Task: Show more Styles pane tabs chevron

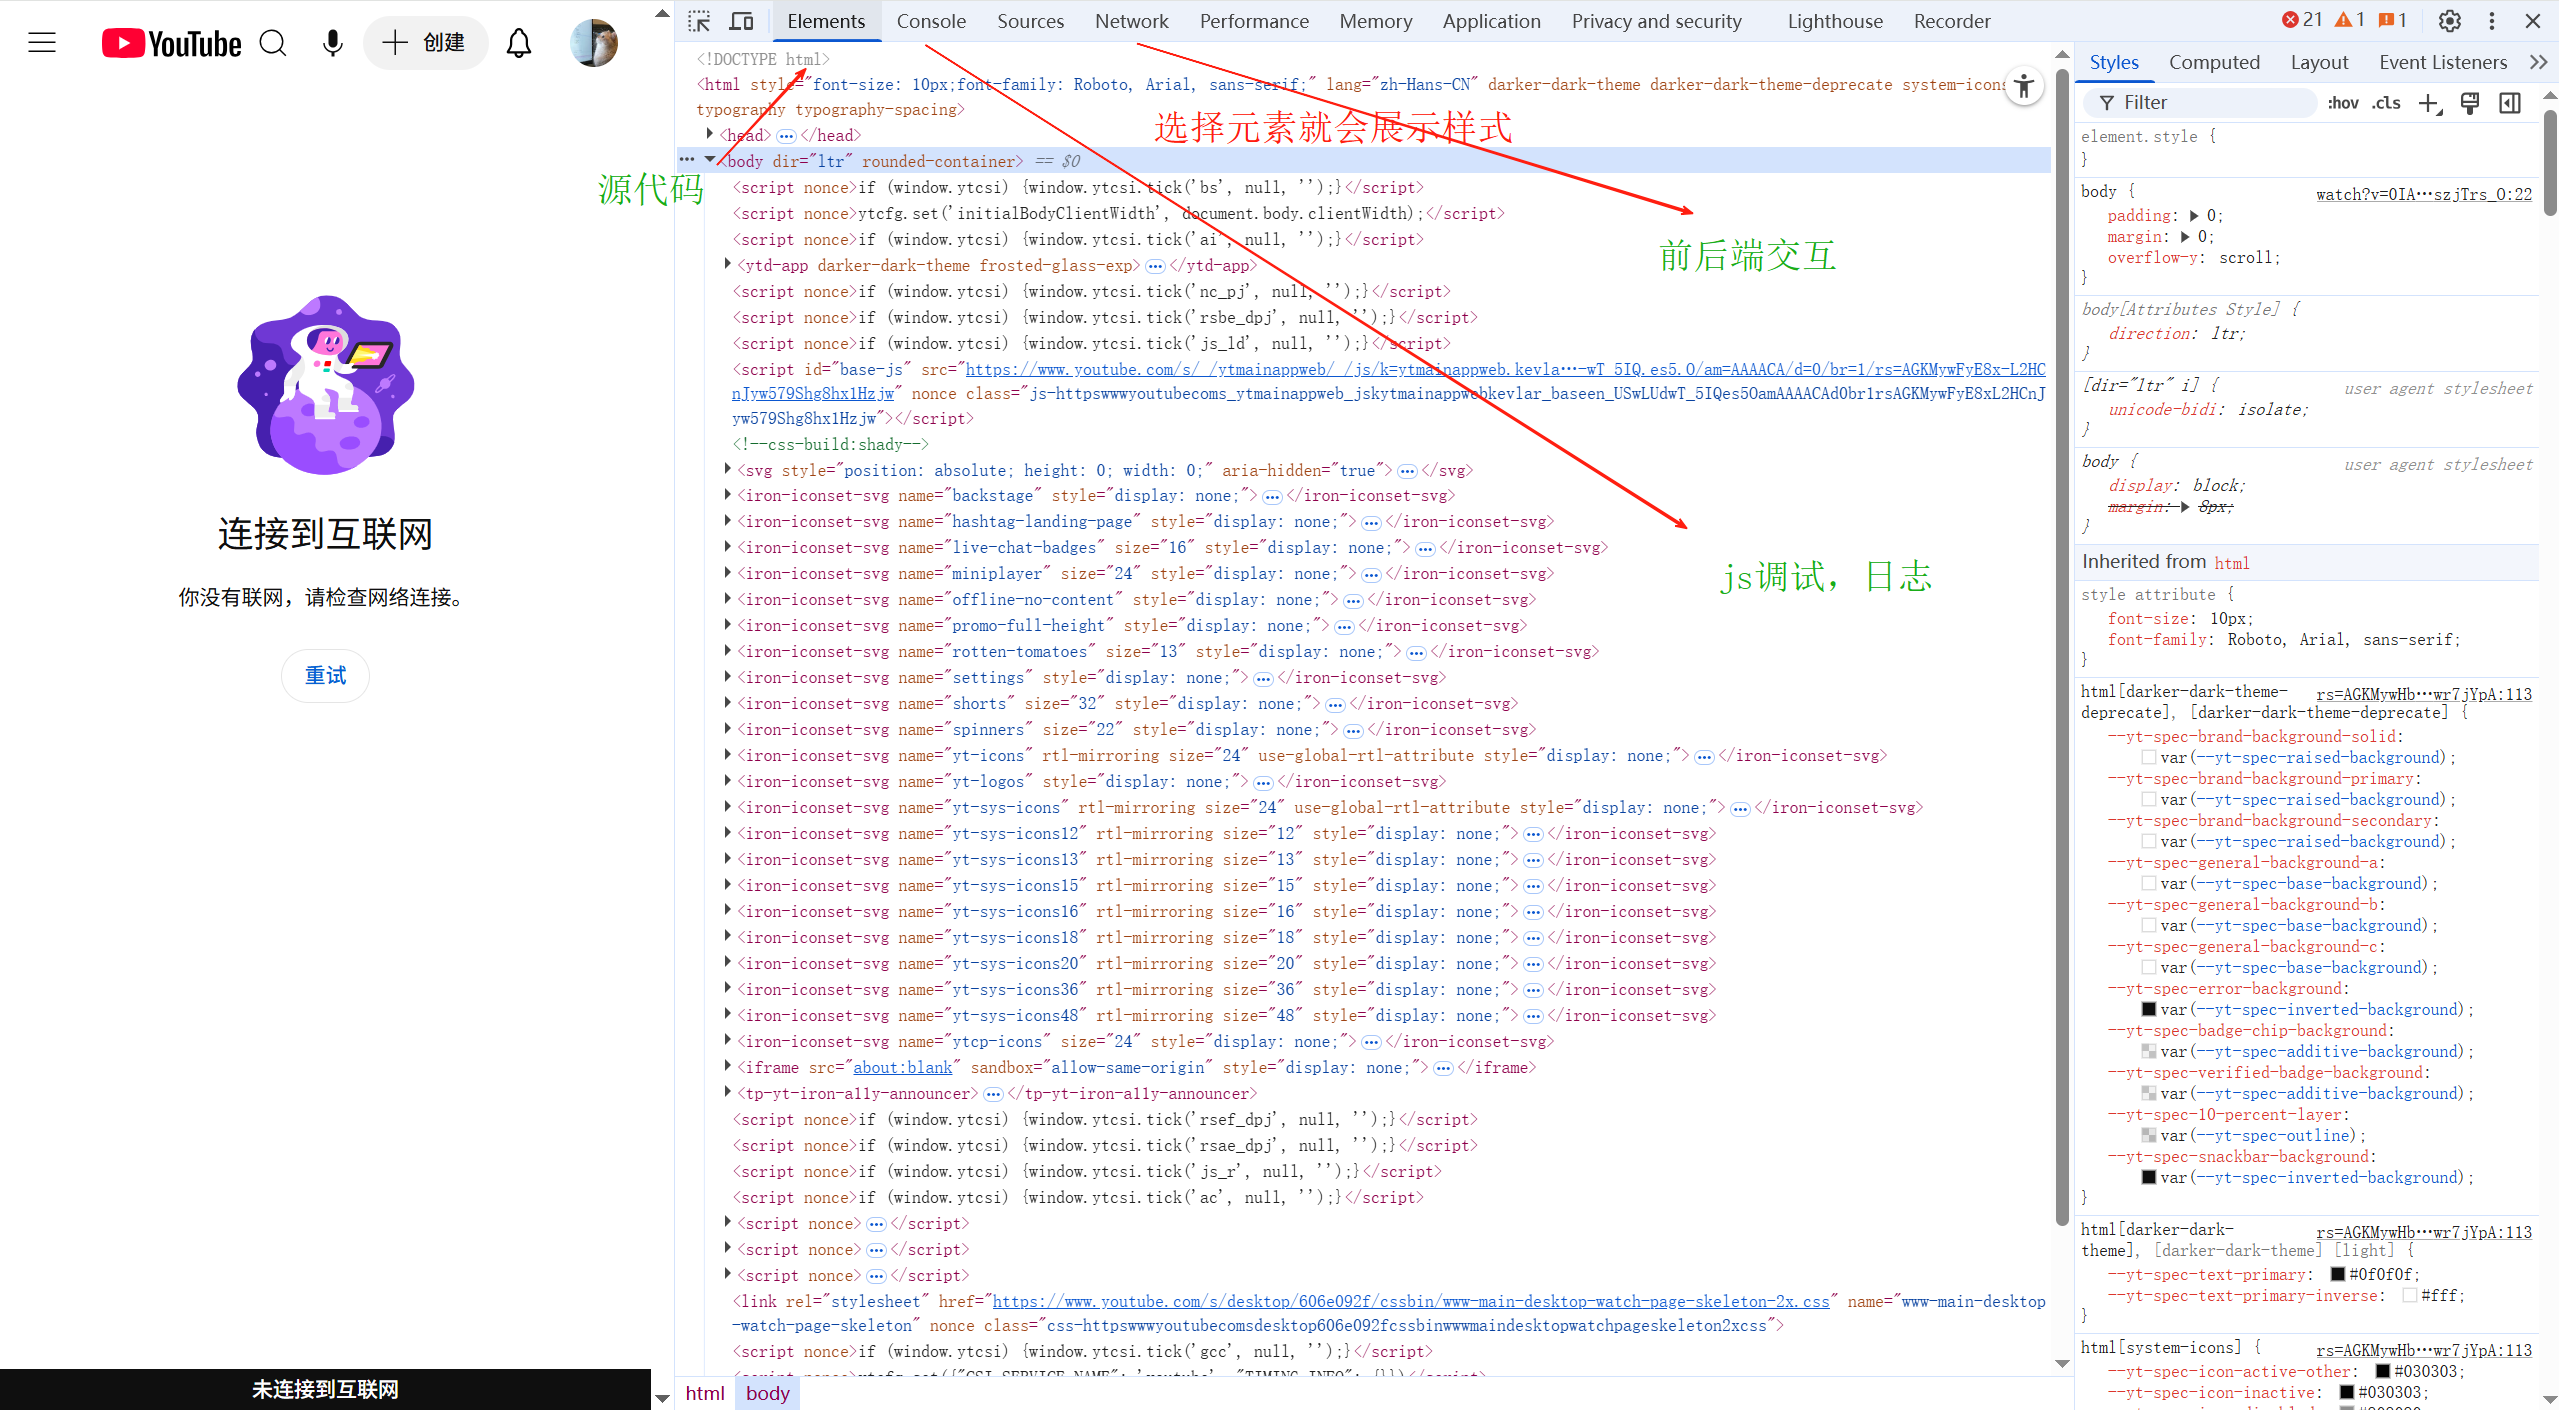Action: [2538, 62]
